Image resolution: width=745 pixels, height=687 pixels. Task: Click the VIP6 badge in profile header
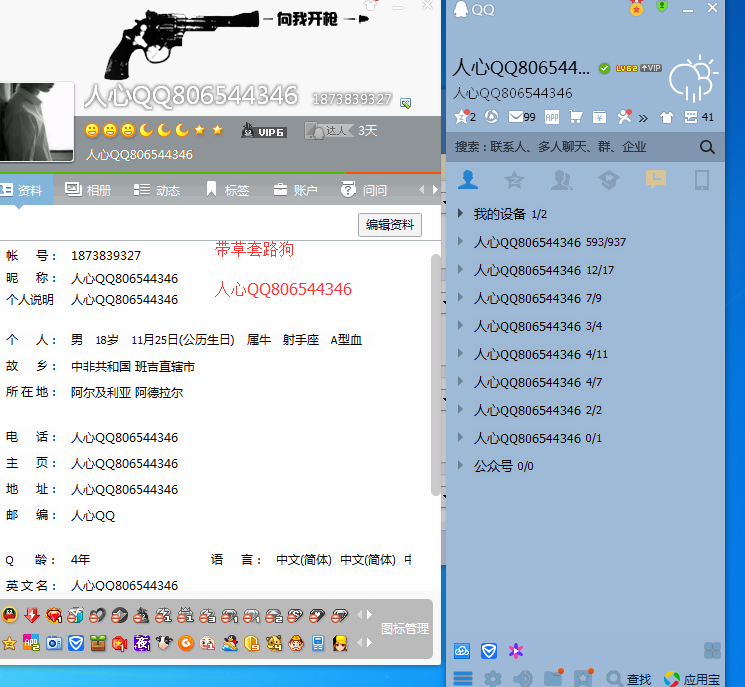(x=264, y=131)
